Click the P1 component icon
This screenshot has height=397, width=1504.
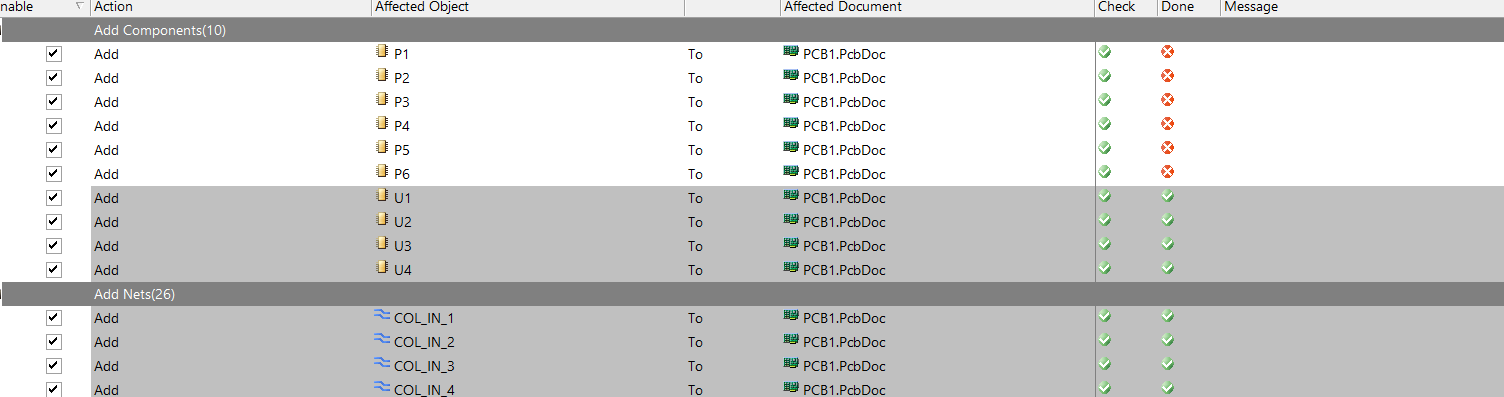[x=381, y=52]
